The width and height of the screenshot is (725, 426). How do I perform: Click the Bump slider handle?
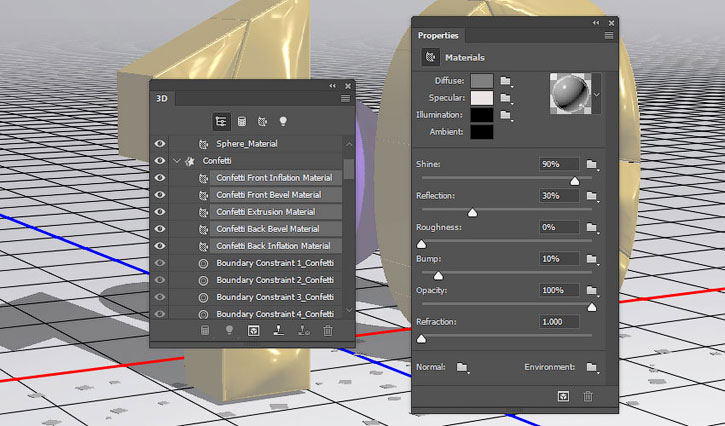point(438,276)
